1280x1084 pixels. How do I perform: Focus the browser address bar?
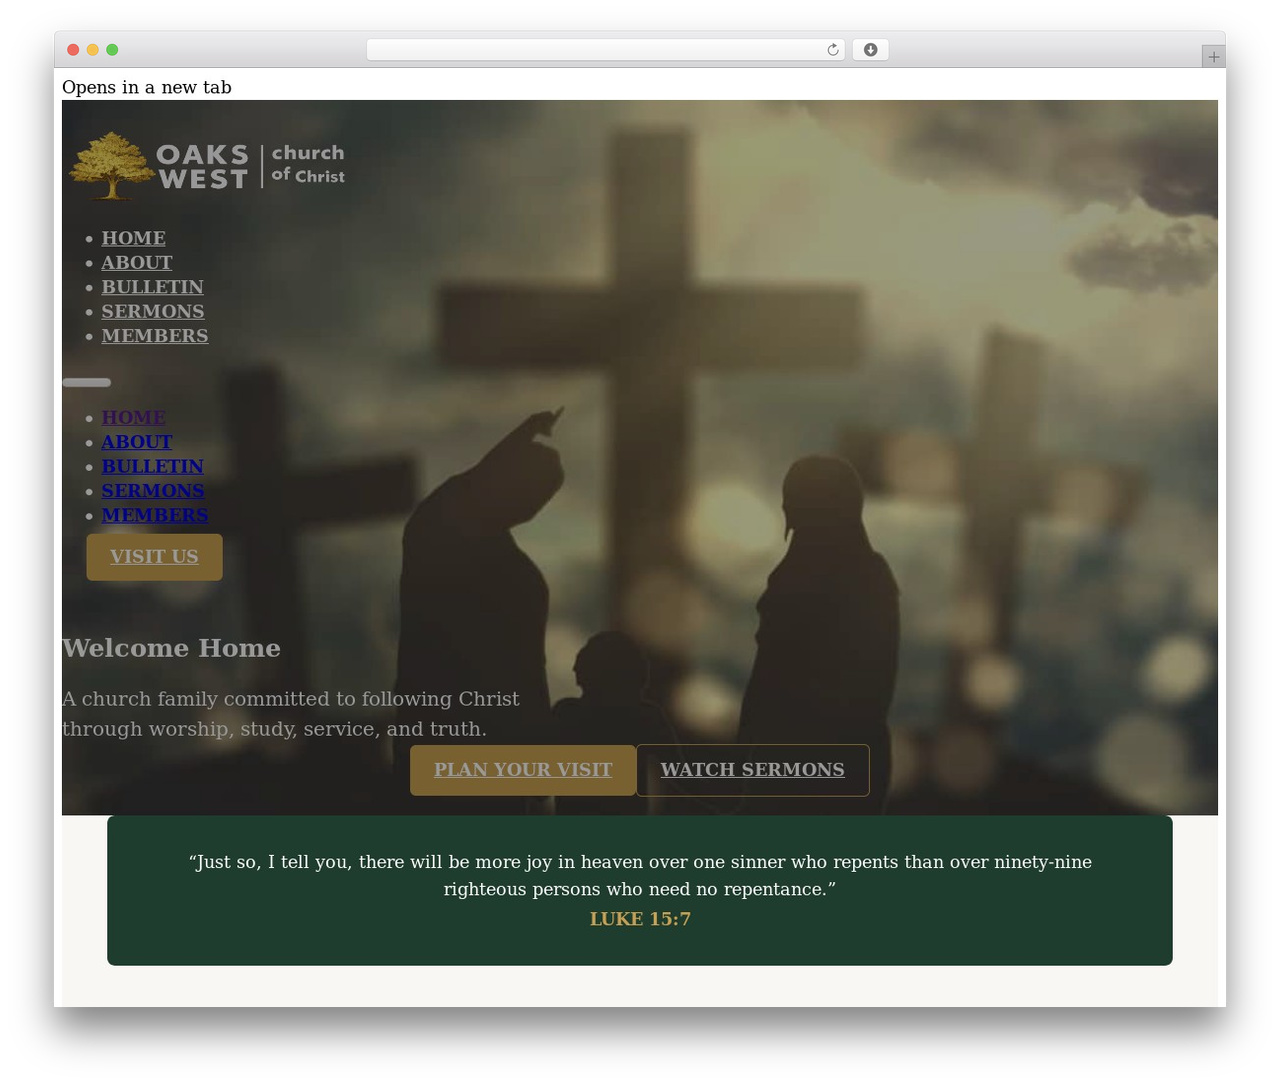[605, 50]
